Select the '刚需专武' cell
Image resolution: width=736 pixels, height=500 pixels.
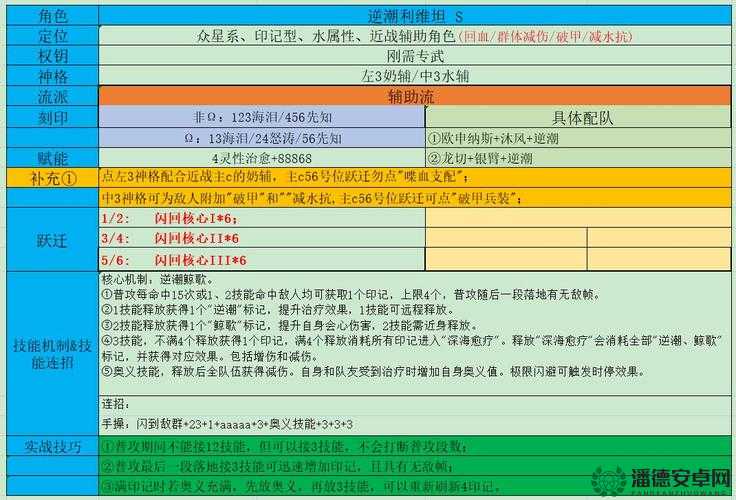point(415,56)
